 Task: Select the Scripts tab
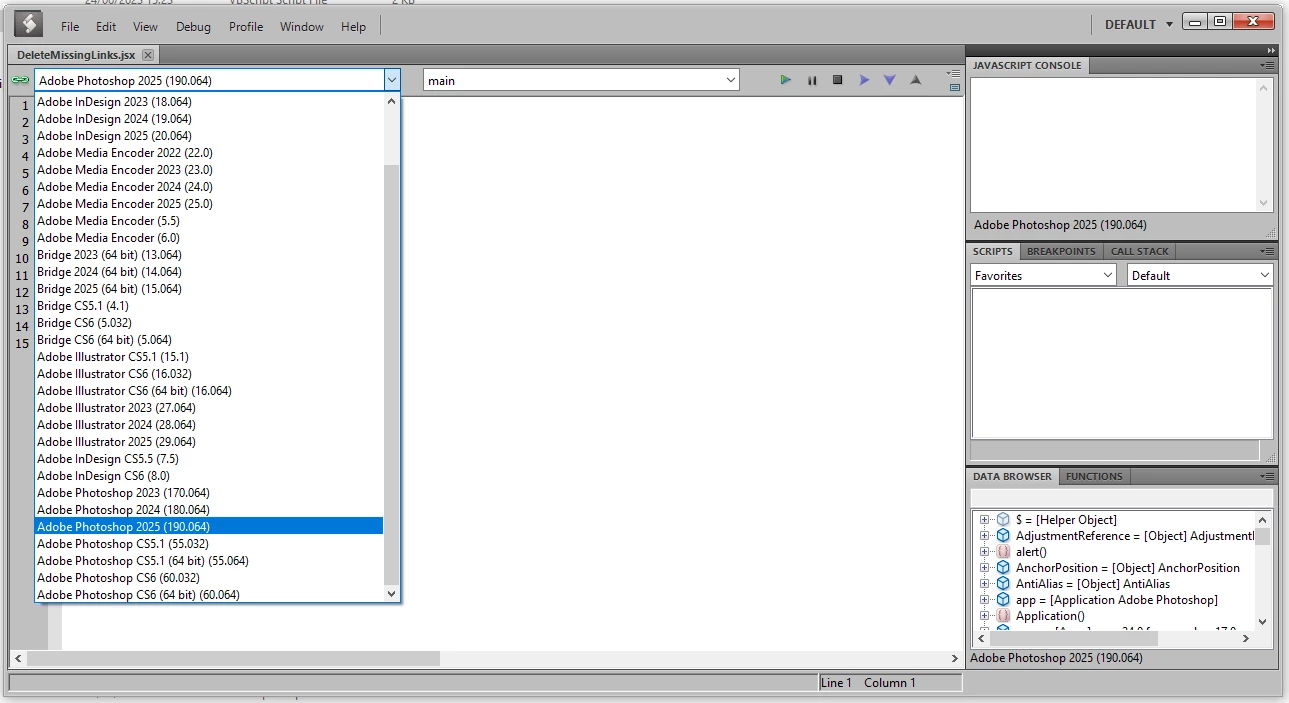(993, 251)
